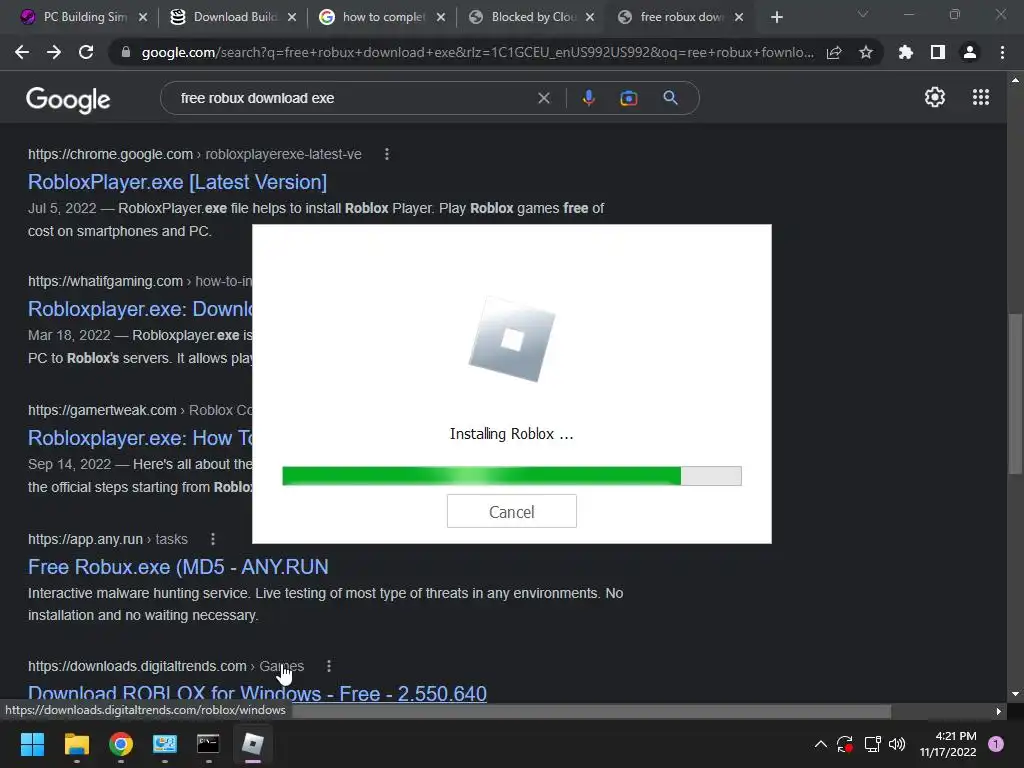Image resolution: width=1024 pixels, height=768 pixels.
Task: Submit search with the magnifier icon
Action: pyautogui.click(x=670, y=98)
